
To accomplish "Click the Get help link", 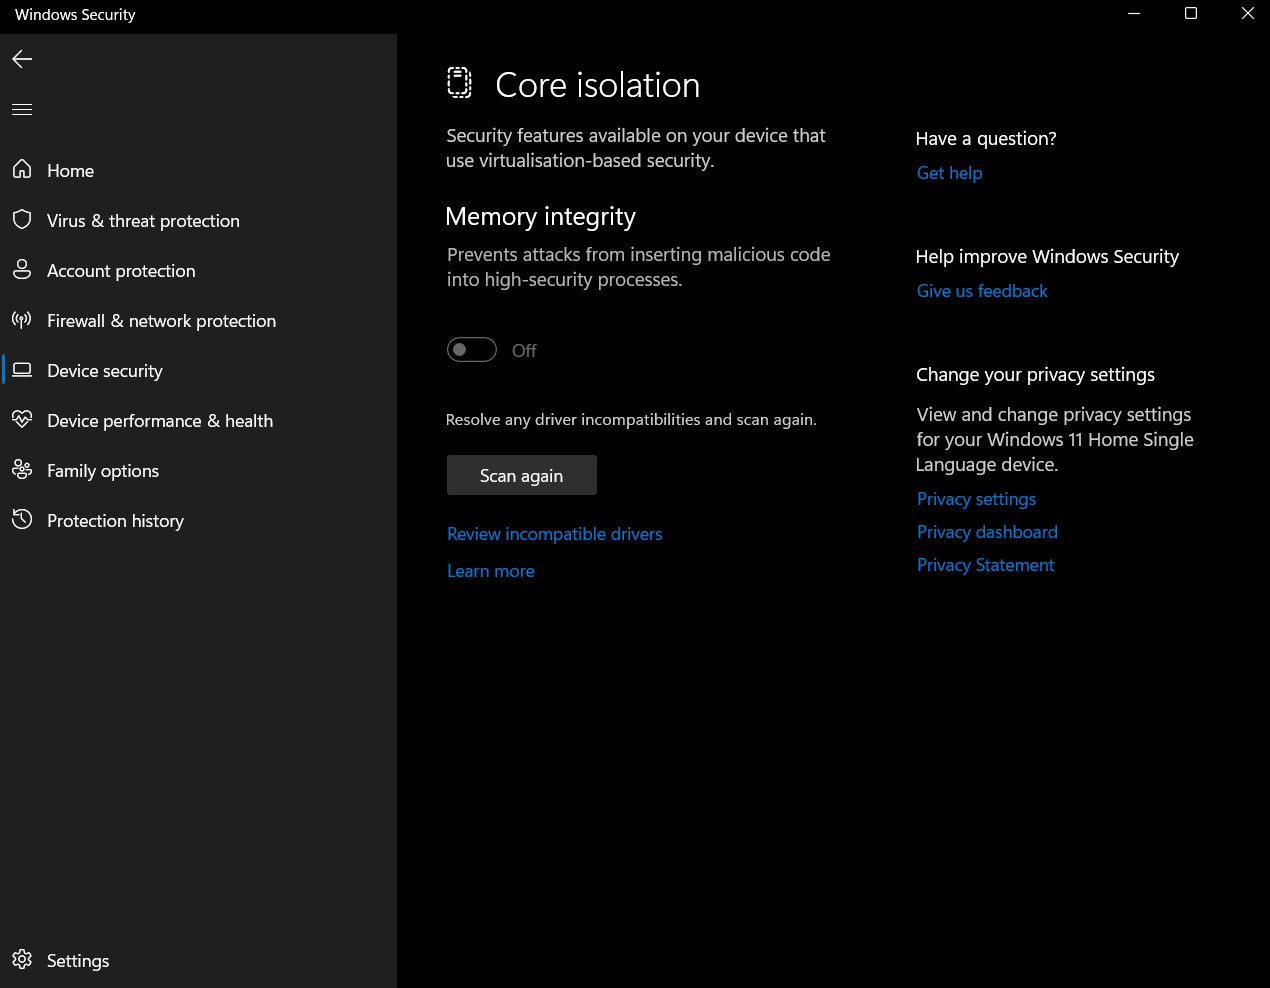I will pos(949,173).
